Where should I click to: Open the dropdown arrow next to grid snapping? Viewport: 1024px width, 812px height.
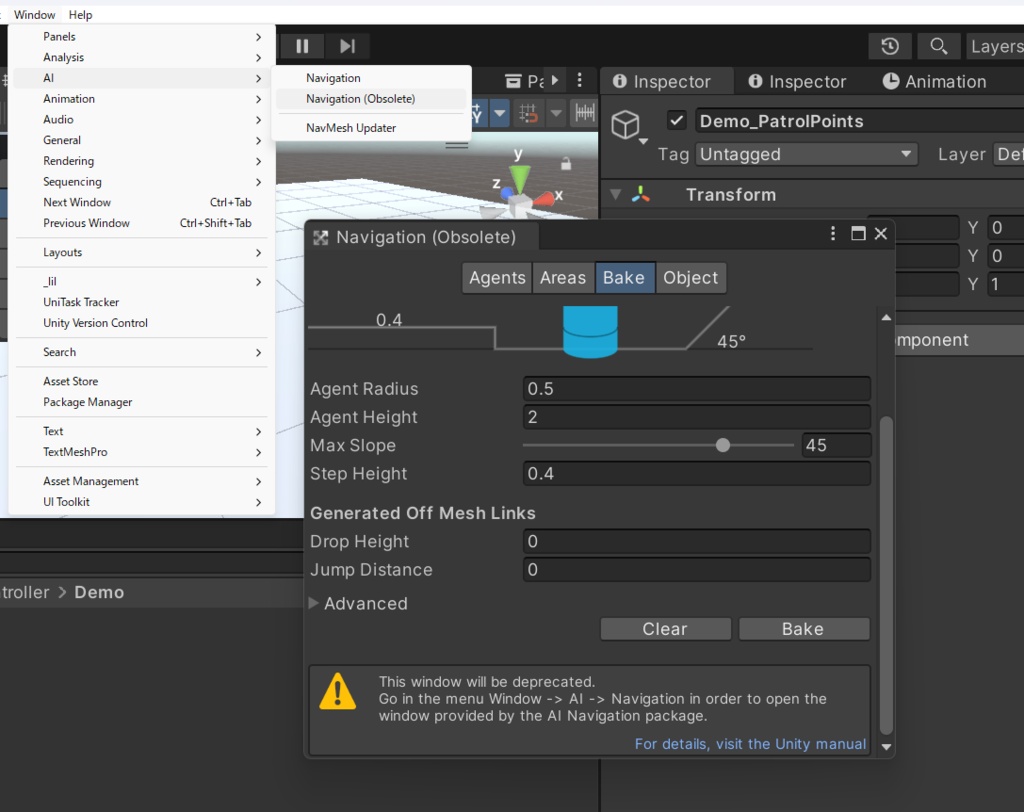click(556, 114)
